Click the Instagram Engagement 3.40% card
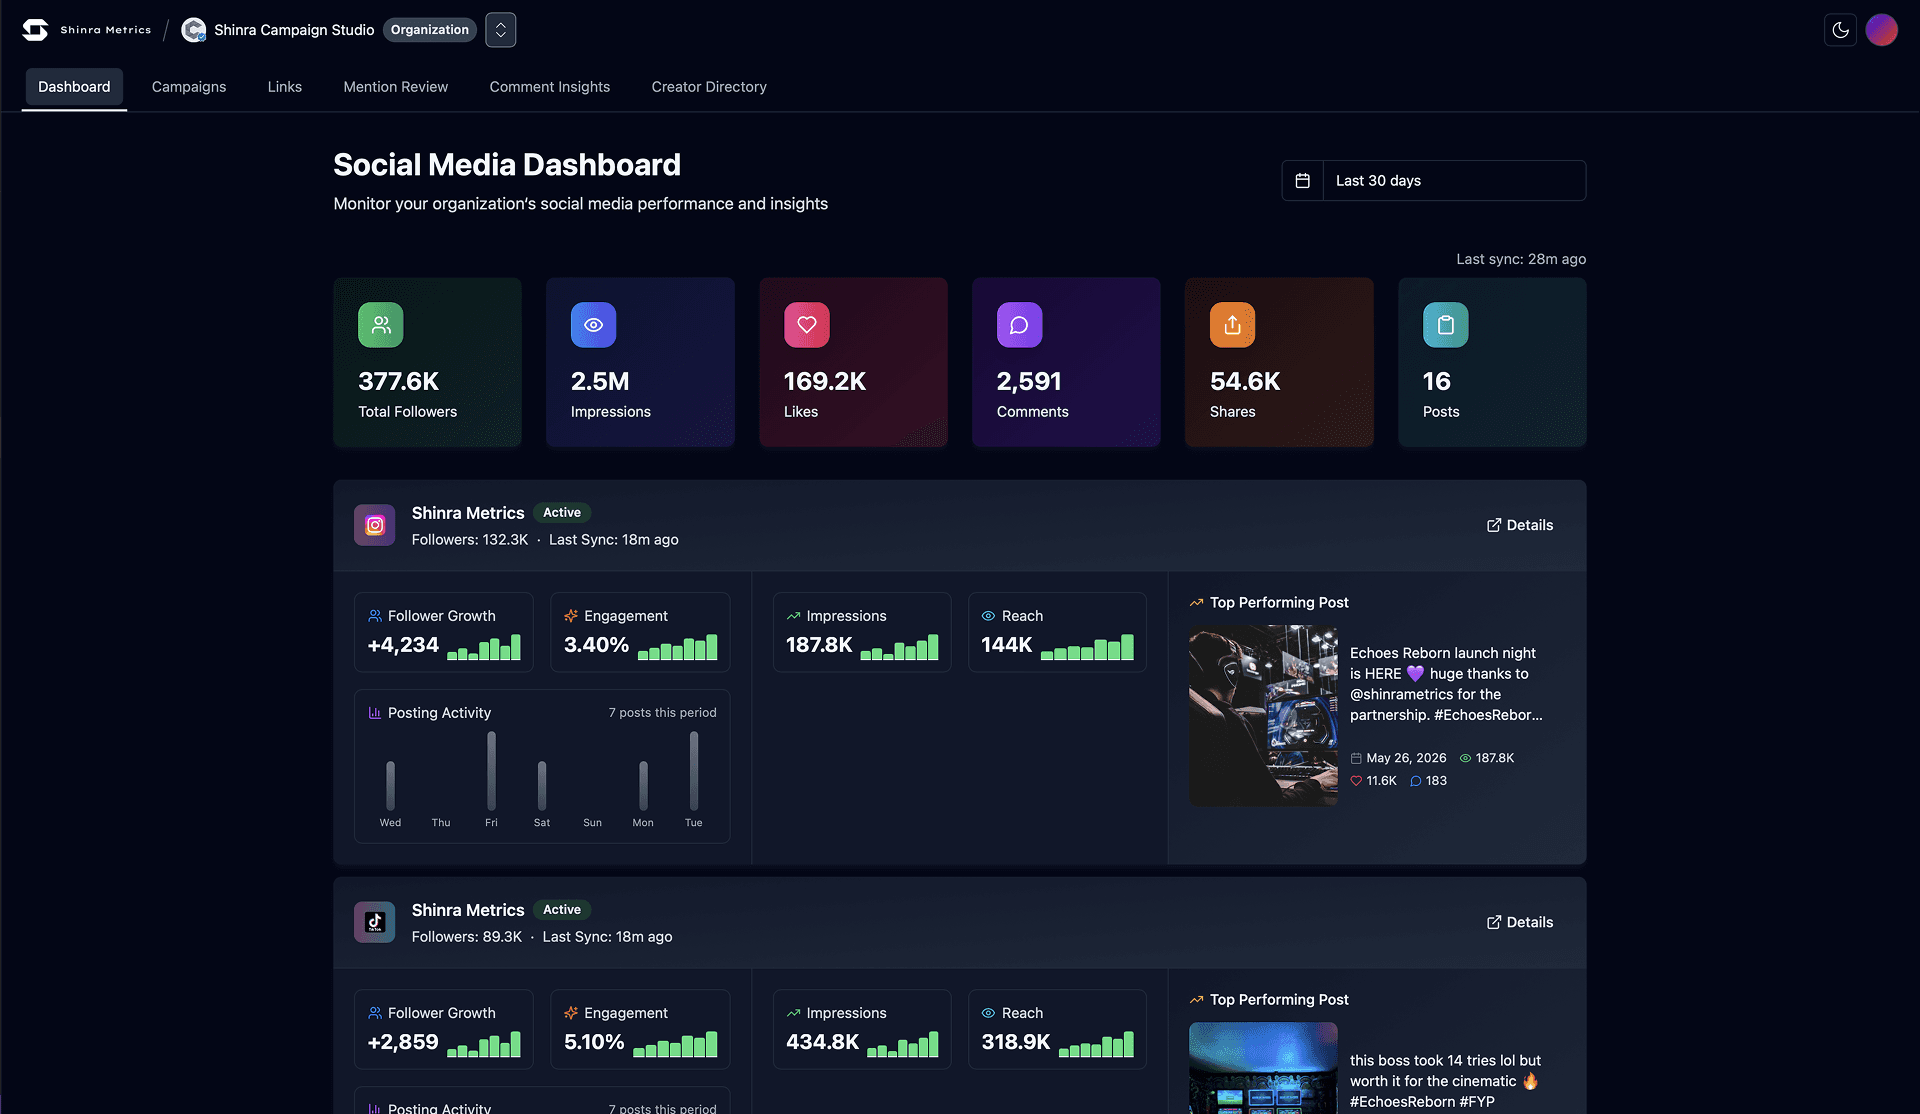Viewport: 1920px width, 1114px height. [x=640, y=632]
